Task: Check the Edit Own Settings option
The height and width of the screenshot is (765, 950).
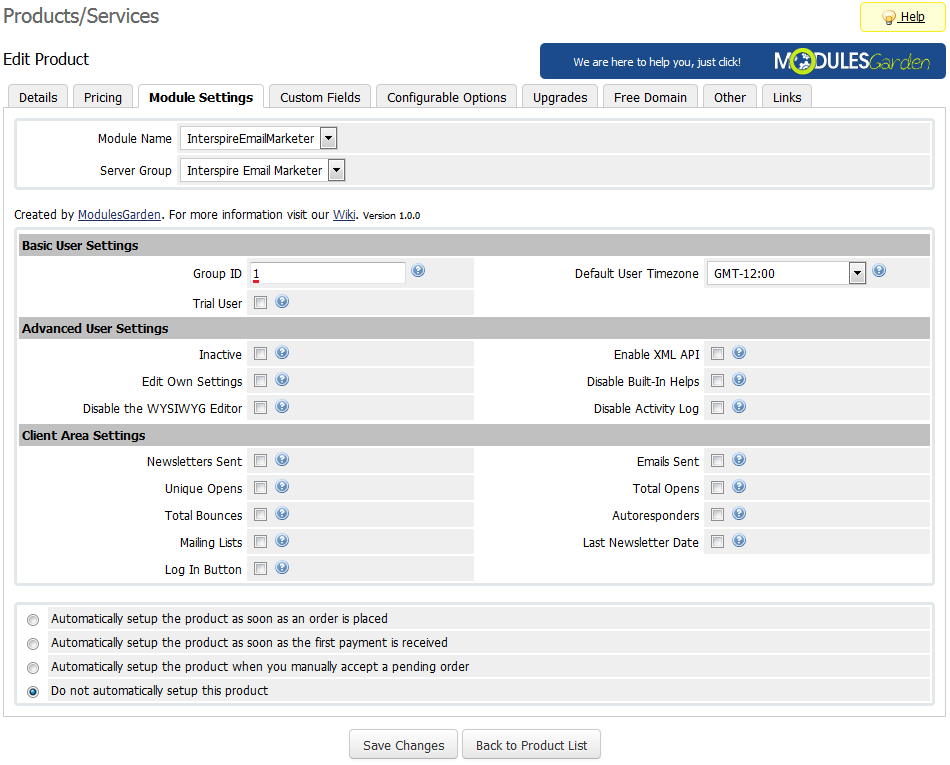Action: pyautogui.click(x=261, y=381)
